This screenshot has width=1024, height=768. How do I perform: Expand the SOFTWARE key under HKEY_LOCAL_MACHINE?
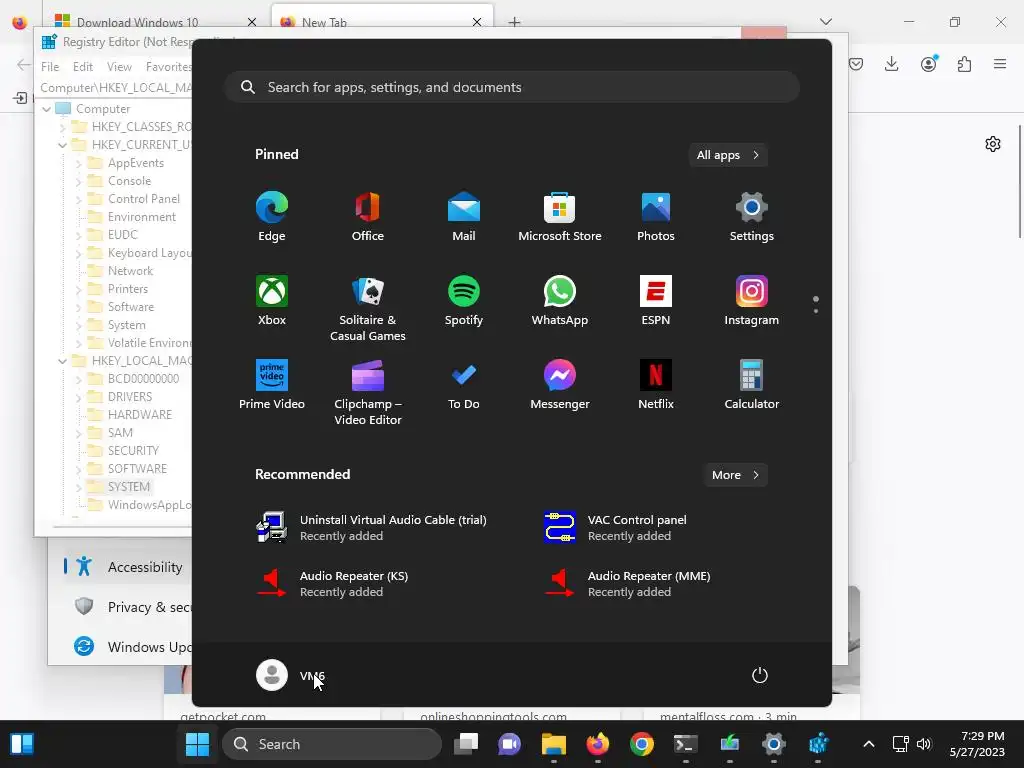[x=79, y=469]
